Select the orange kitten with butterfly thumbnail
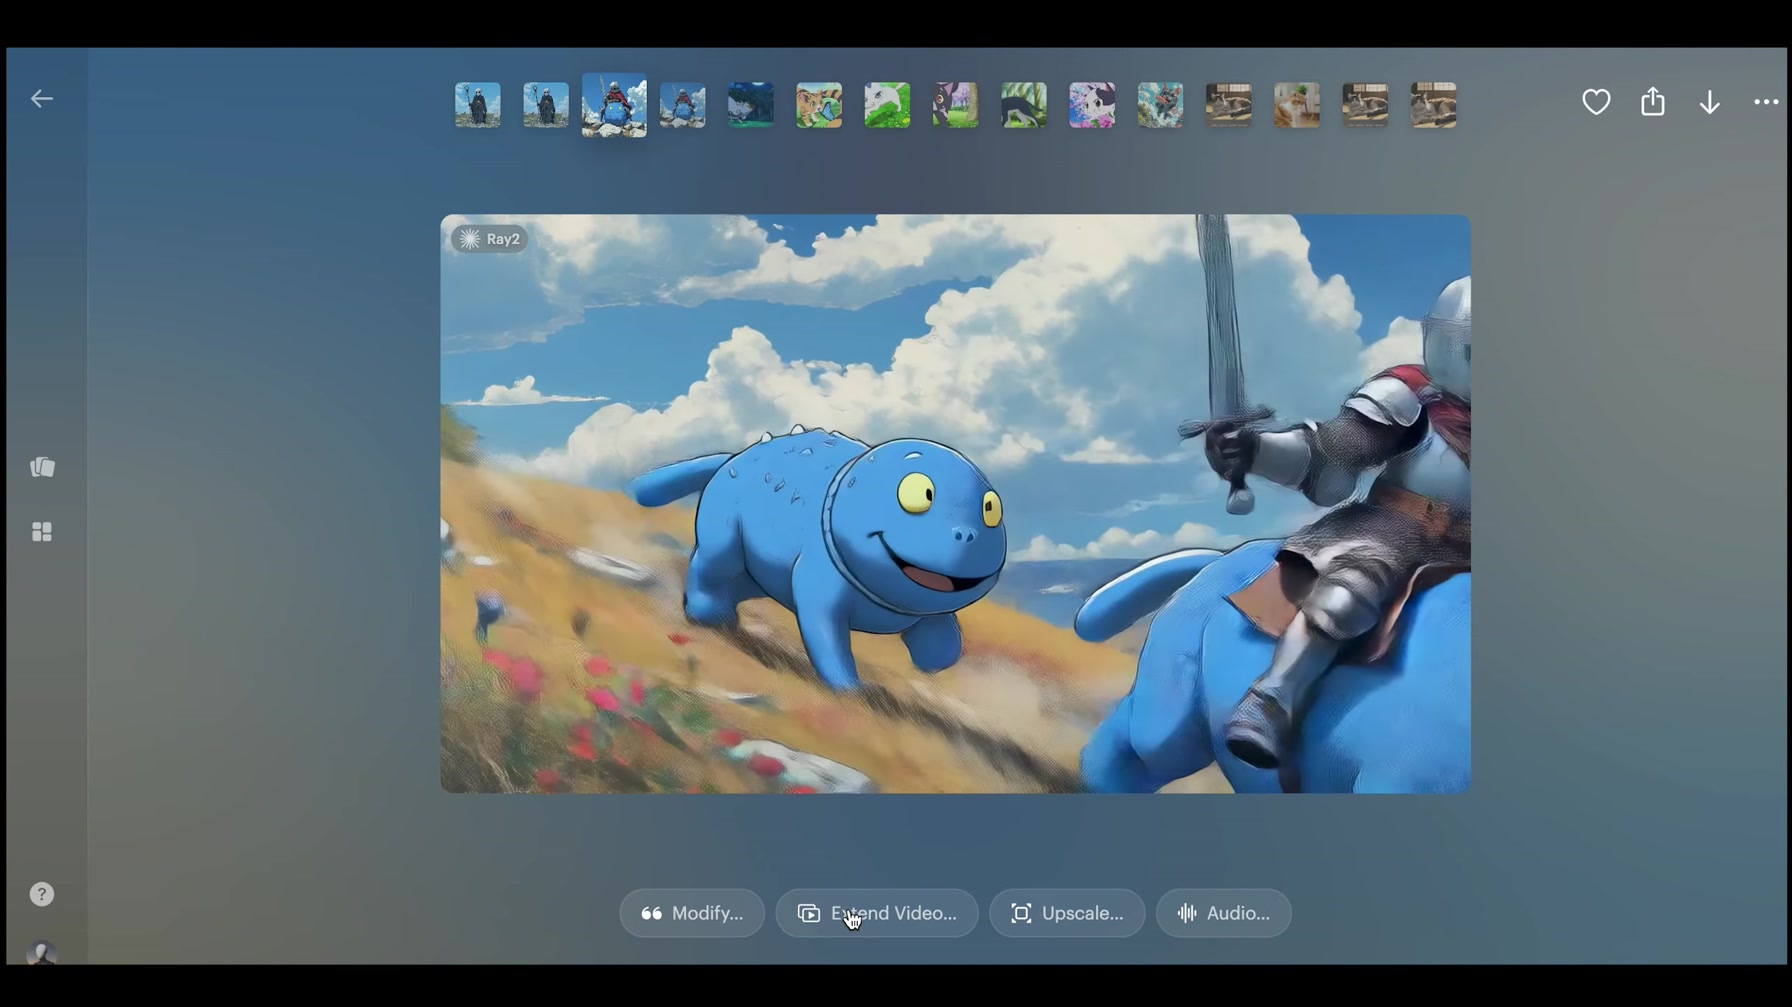 click(819, 105)
